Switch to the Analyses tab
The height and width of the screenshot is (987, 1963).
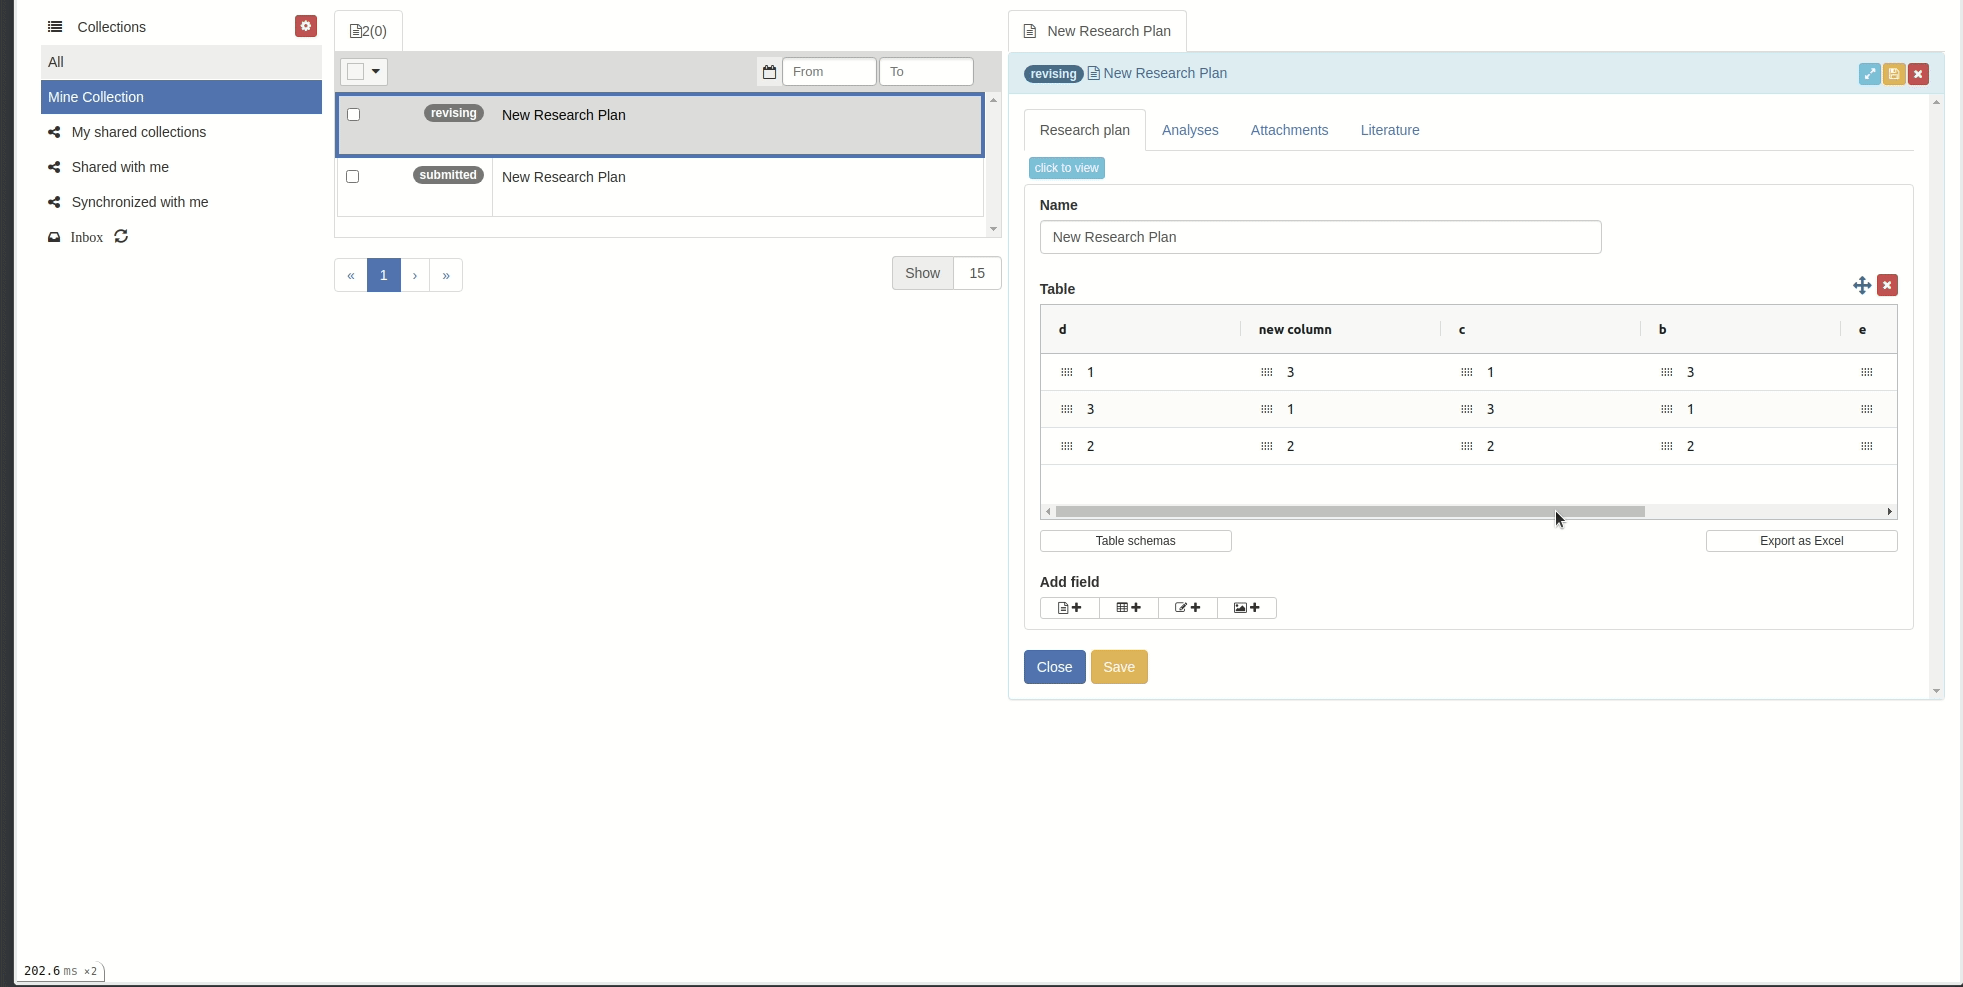(x=1190, y=130)
